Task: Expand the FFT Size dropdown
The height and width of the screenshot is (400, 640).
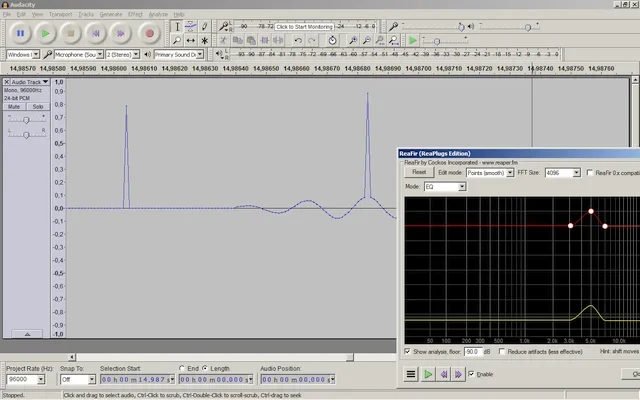Action: pyautogui.click(x=576, y=173)
